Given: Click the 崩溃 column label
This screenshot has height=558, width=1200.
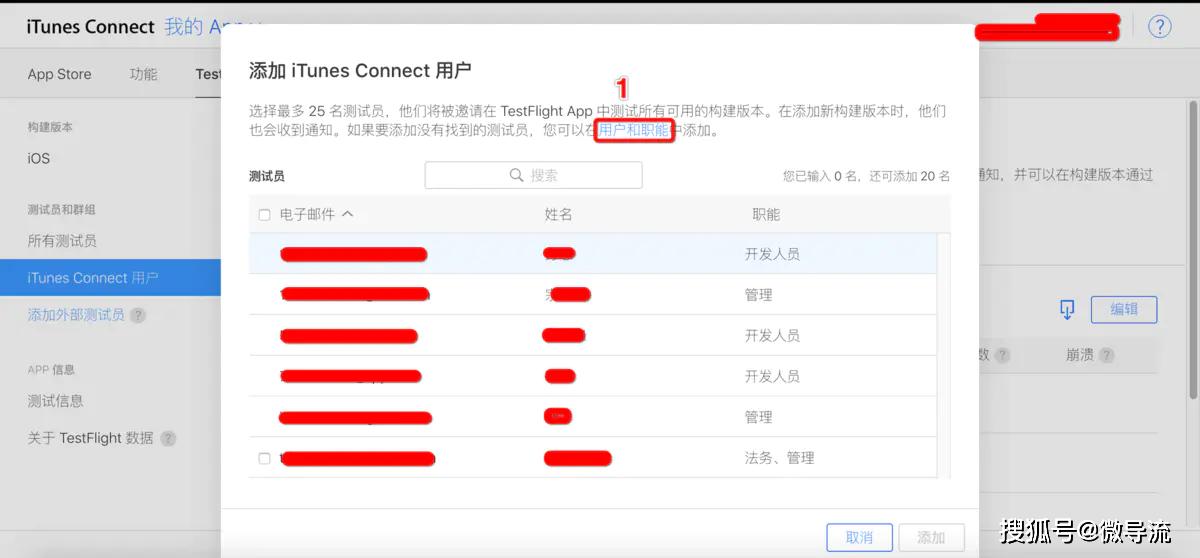Looking at the screenshot, I should tap(1080, 355).
